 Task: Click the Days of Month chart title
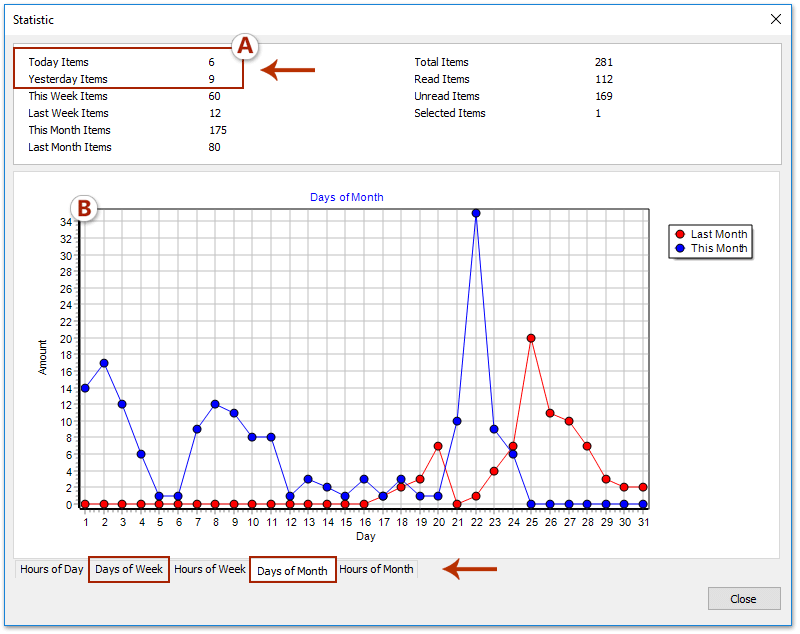click(x=347, y=197)
